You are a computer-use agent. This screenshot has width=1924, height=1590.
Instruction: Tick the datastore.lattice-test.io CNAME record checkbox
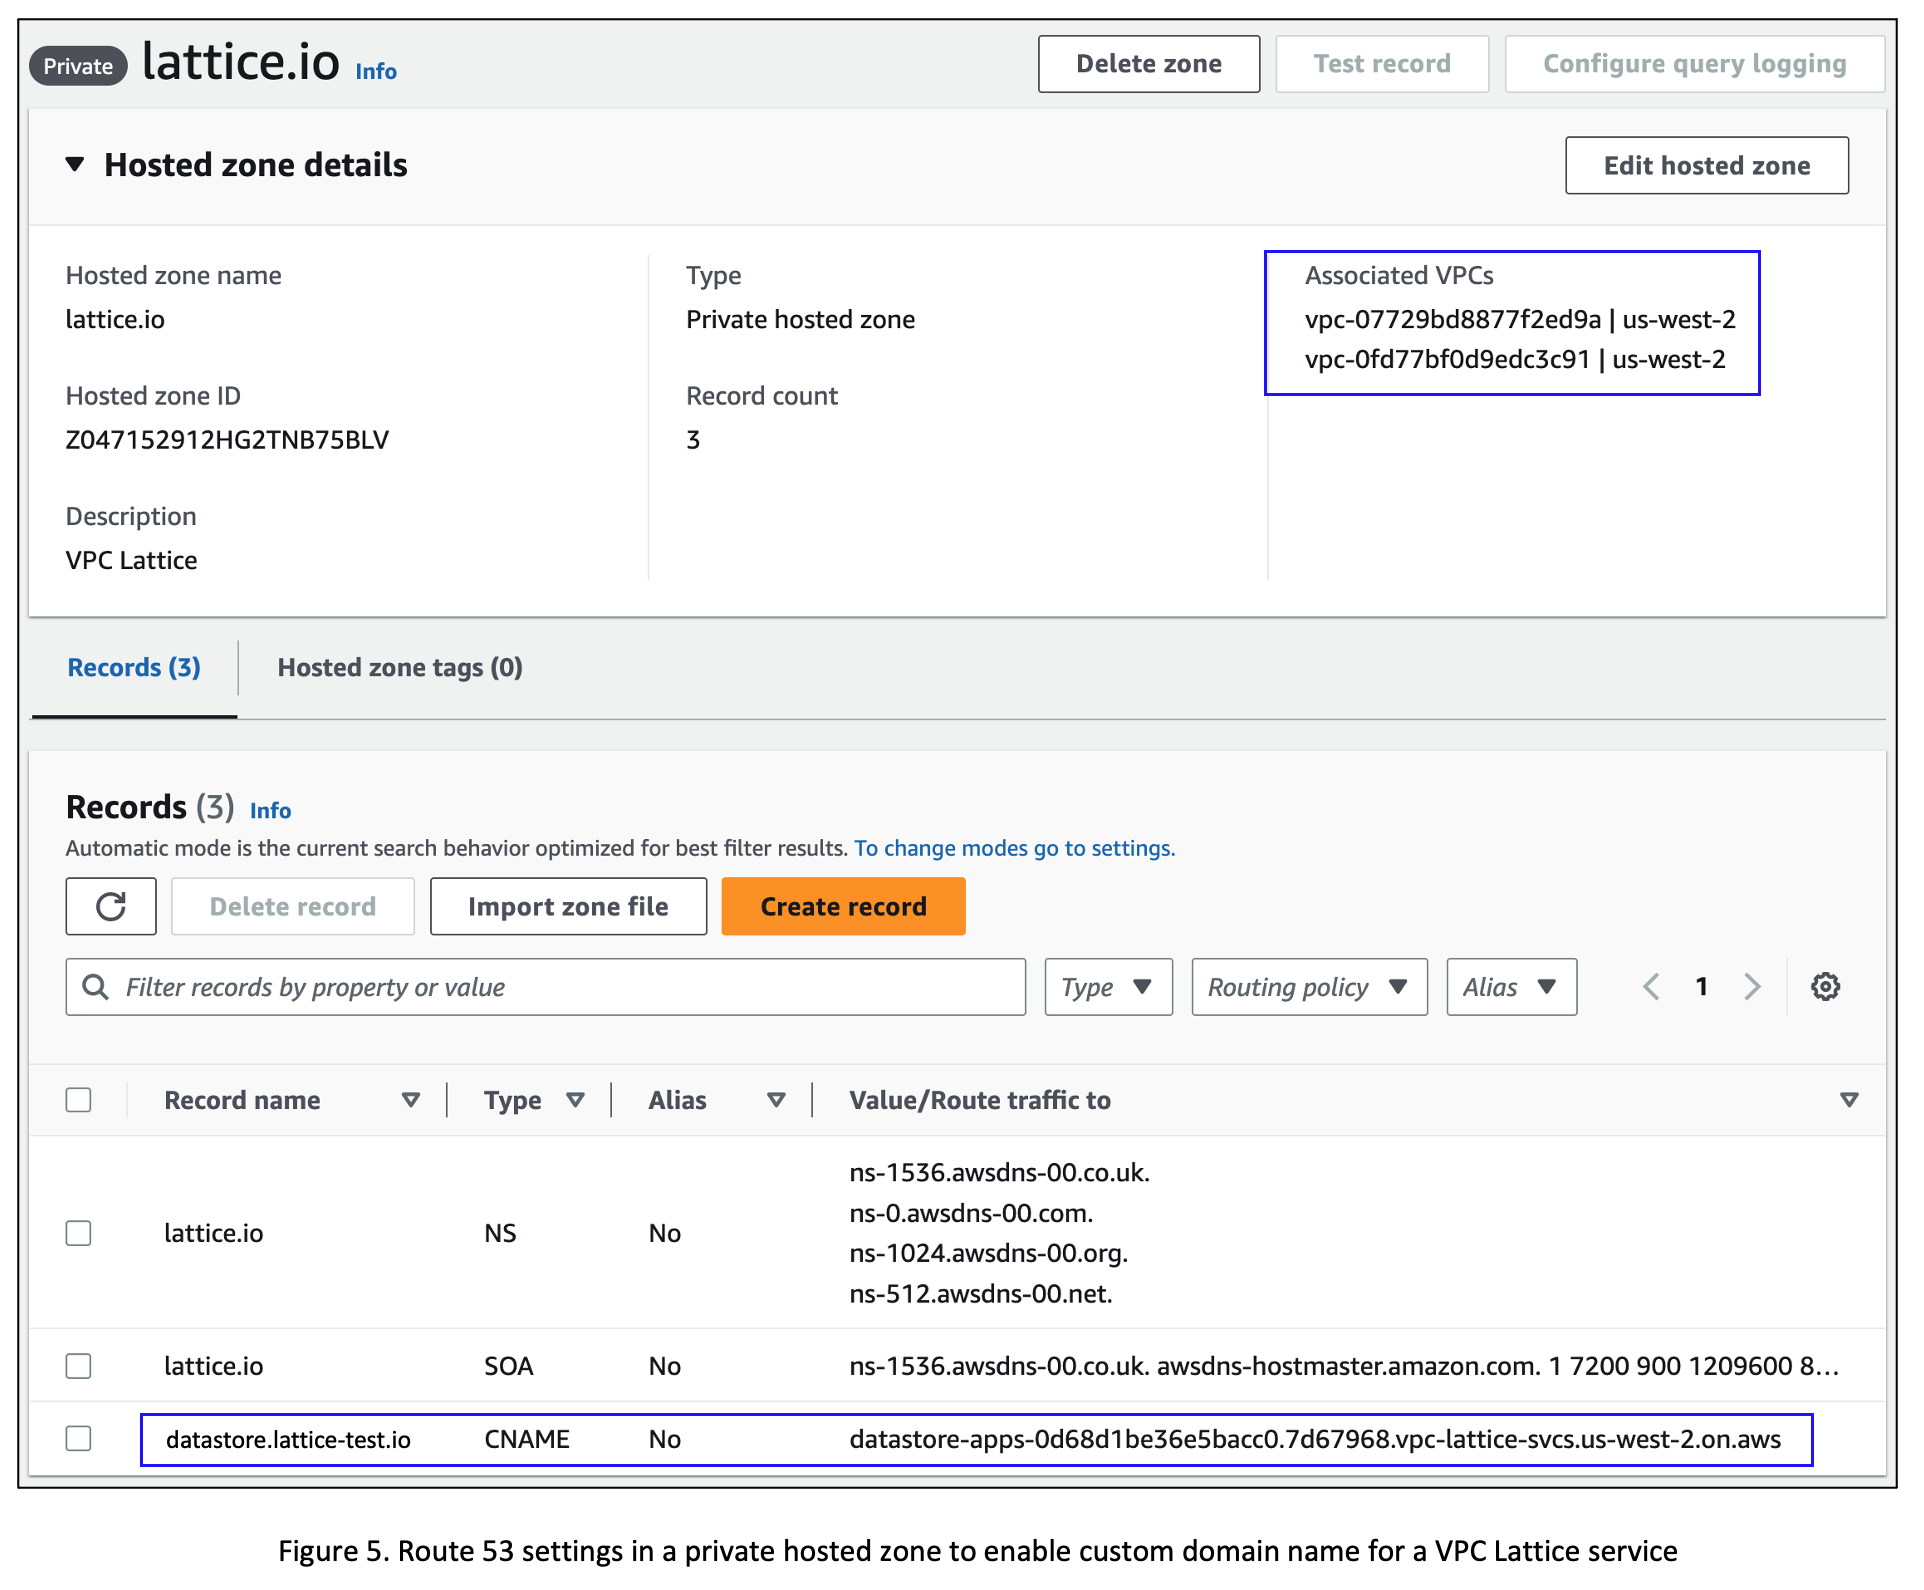coord(79,1438)
